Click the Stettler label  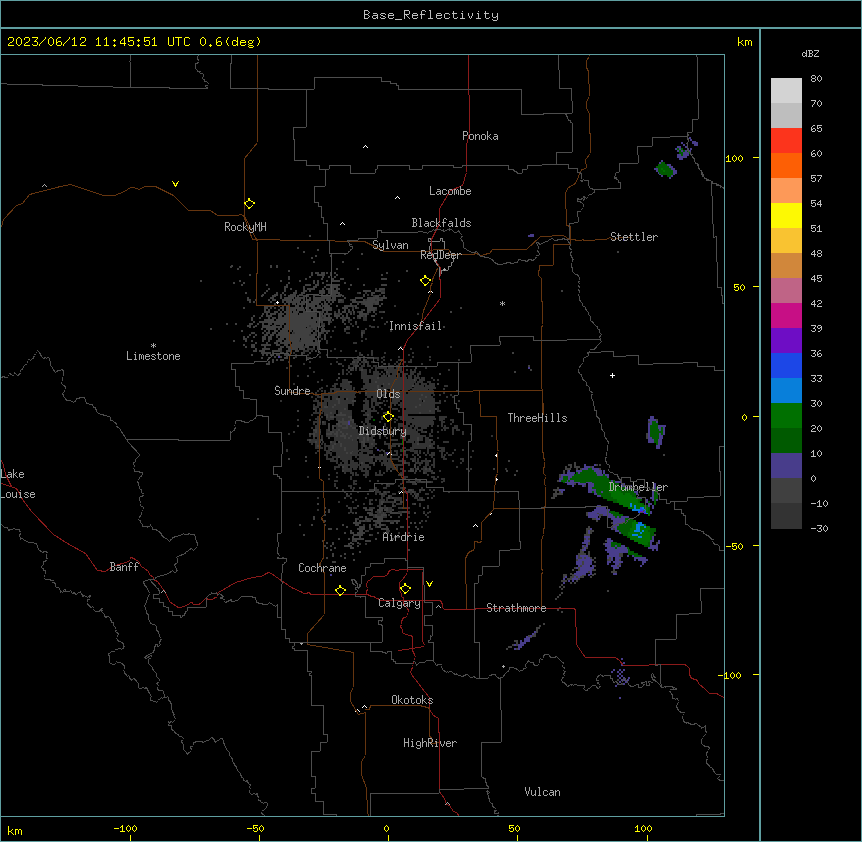(x=634, y=237)
